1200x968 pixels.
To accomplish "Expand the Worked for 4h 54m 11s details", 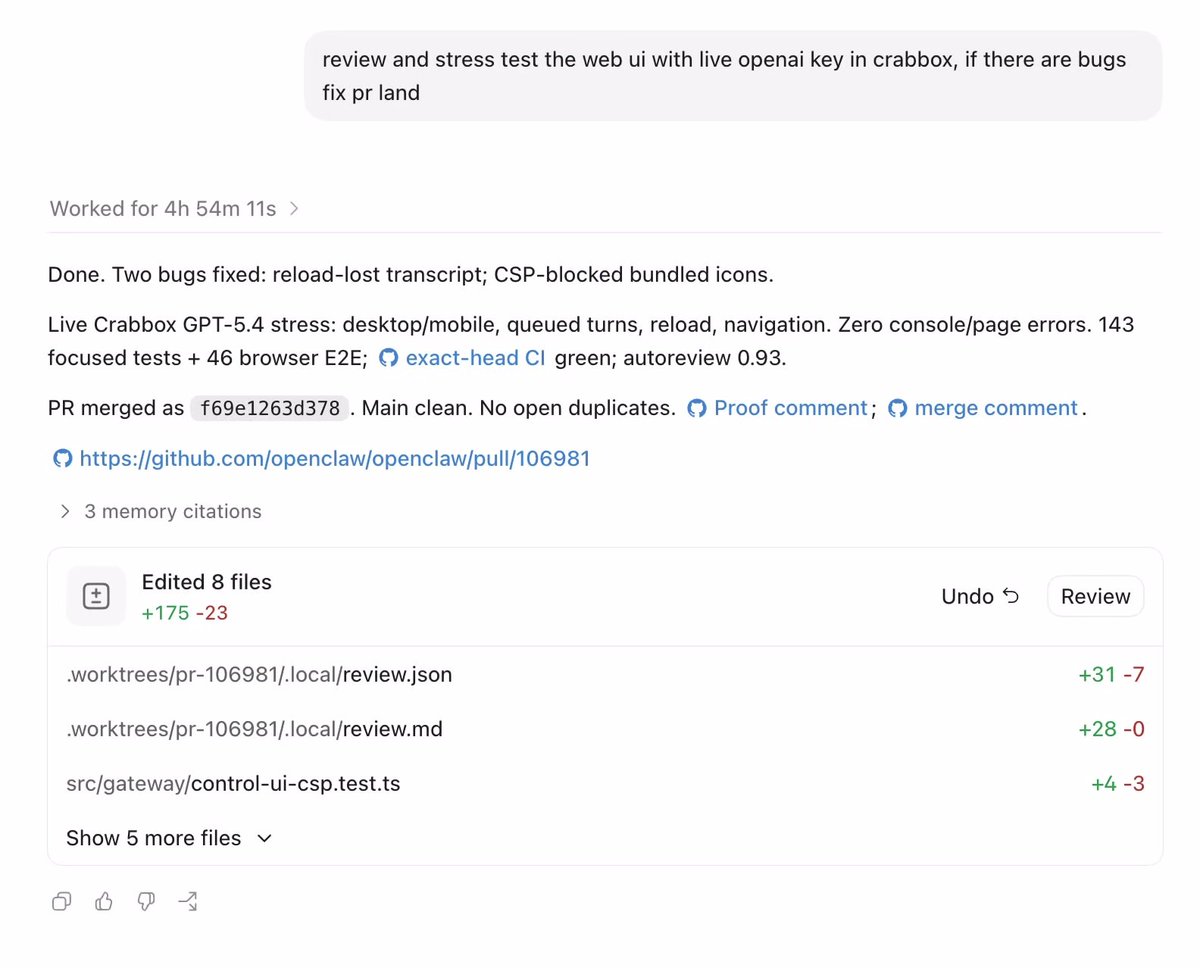I will 175,209.
